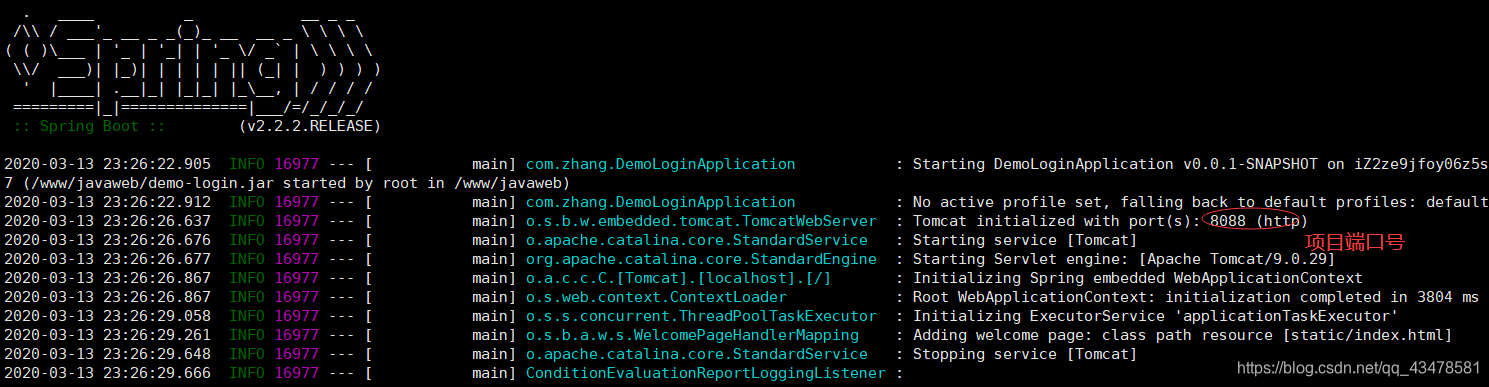1489x387 pixels.
Task: Click the WelcomePageHandlerMapping logger name
Action: click(x=692, y=335)
